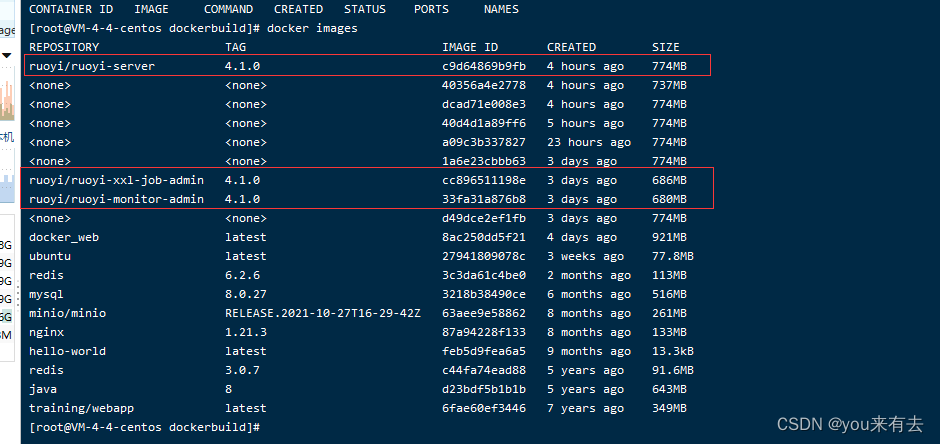
Task: Select size value 921MB
Action: (669, 237)
